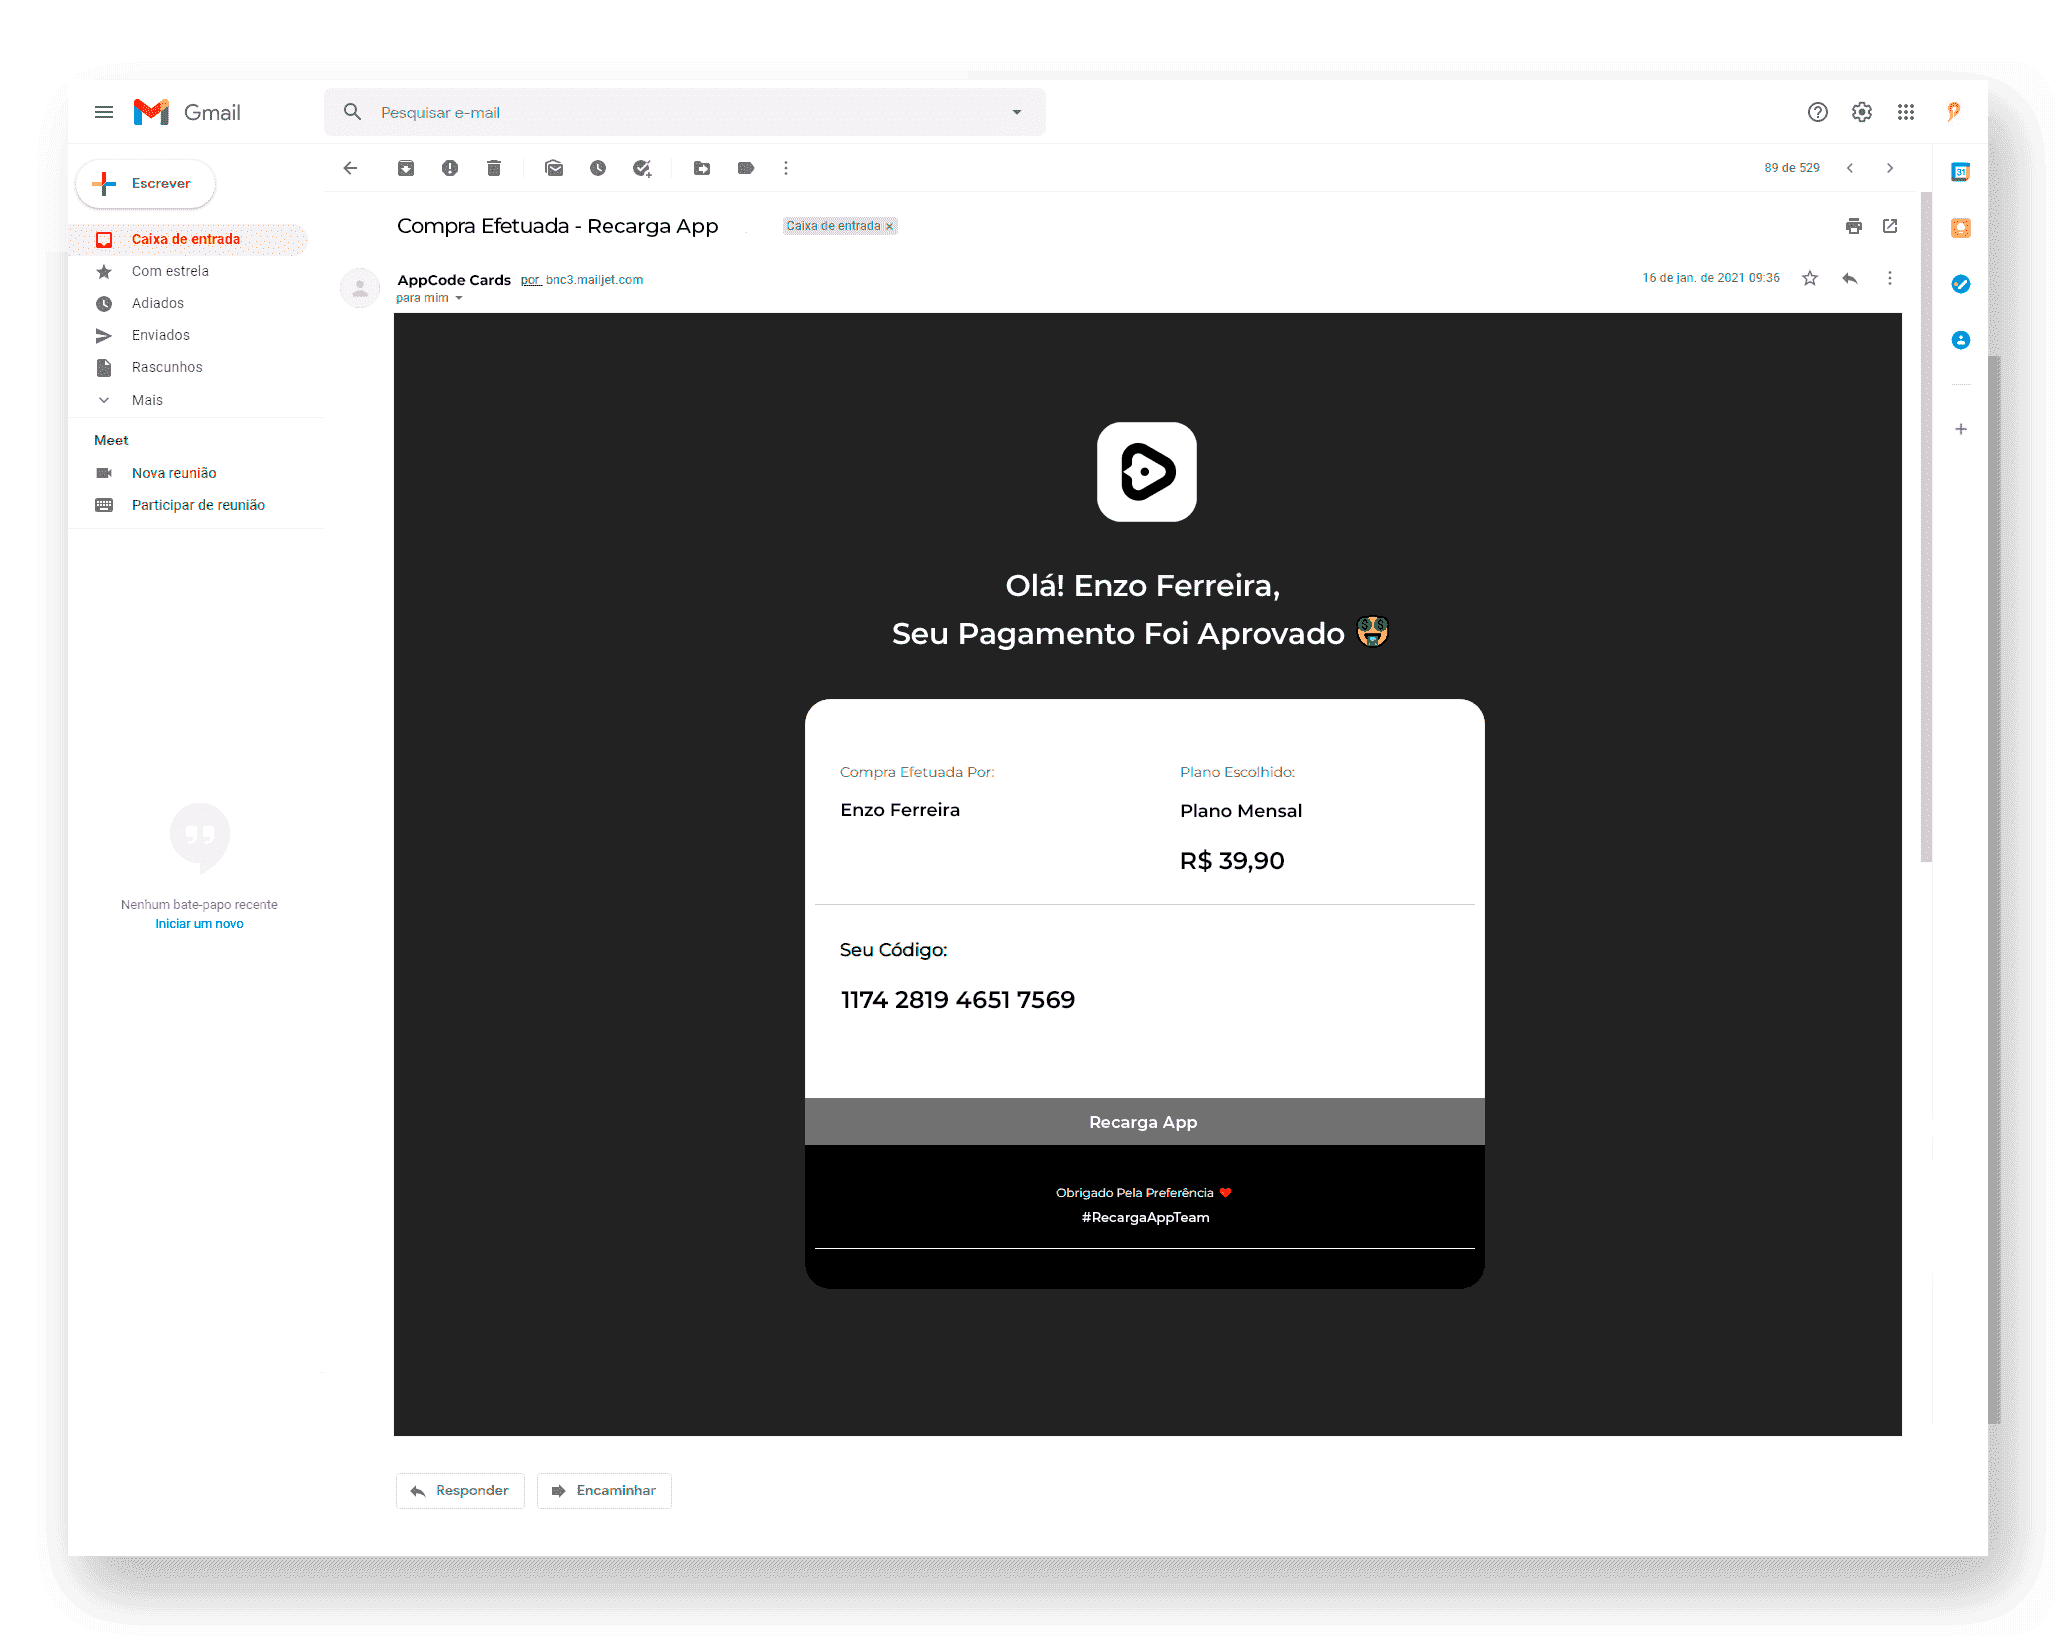
Task: Star this message
Action: click(x=1810, y=278)
